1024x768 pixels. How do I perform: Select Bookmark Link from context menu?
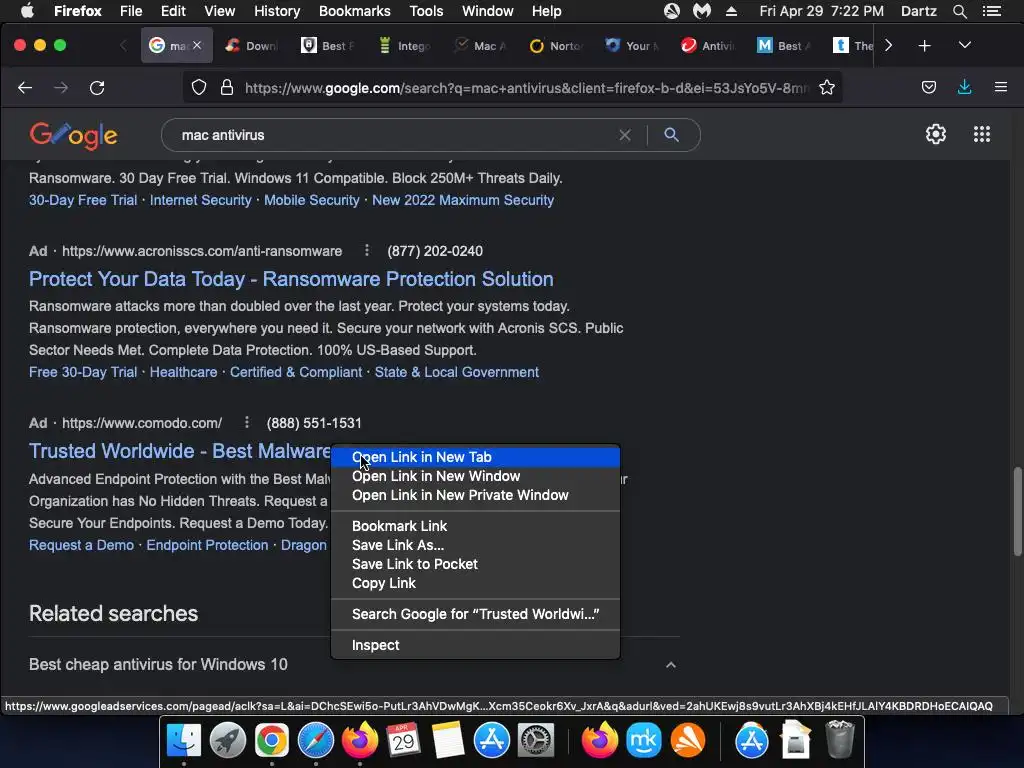coord(475,526)
